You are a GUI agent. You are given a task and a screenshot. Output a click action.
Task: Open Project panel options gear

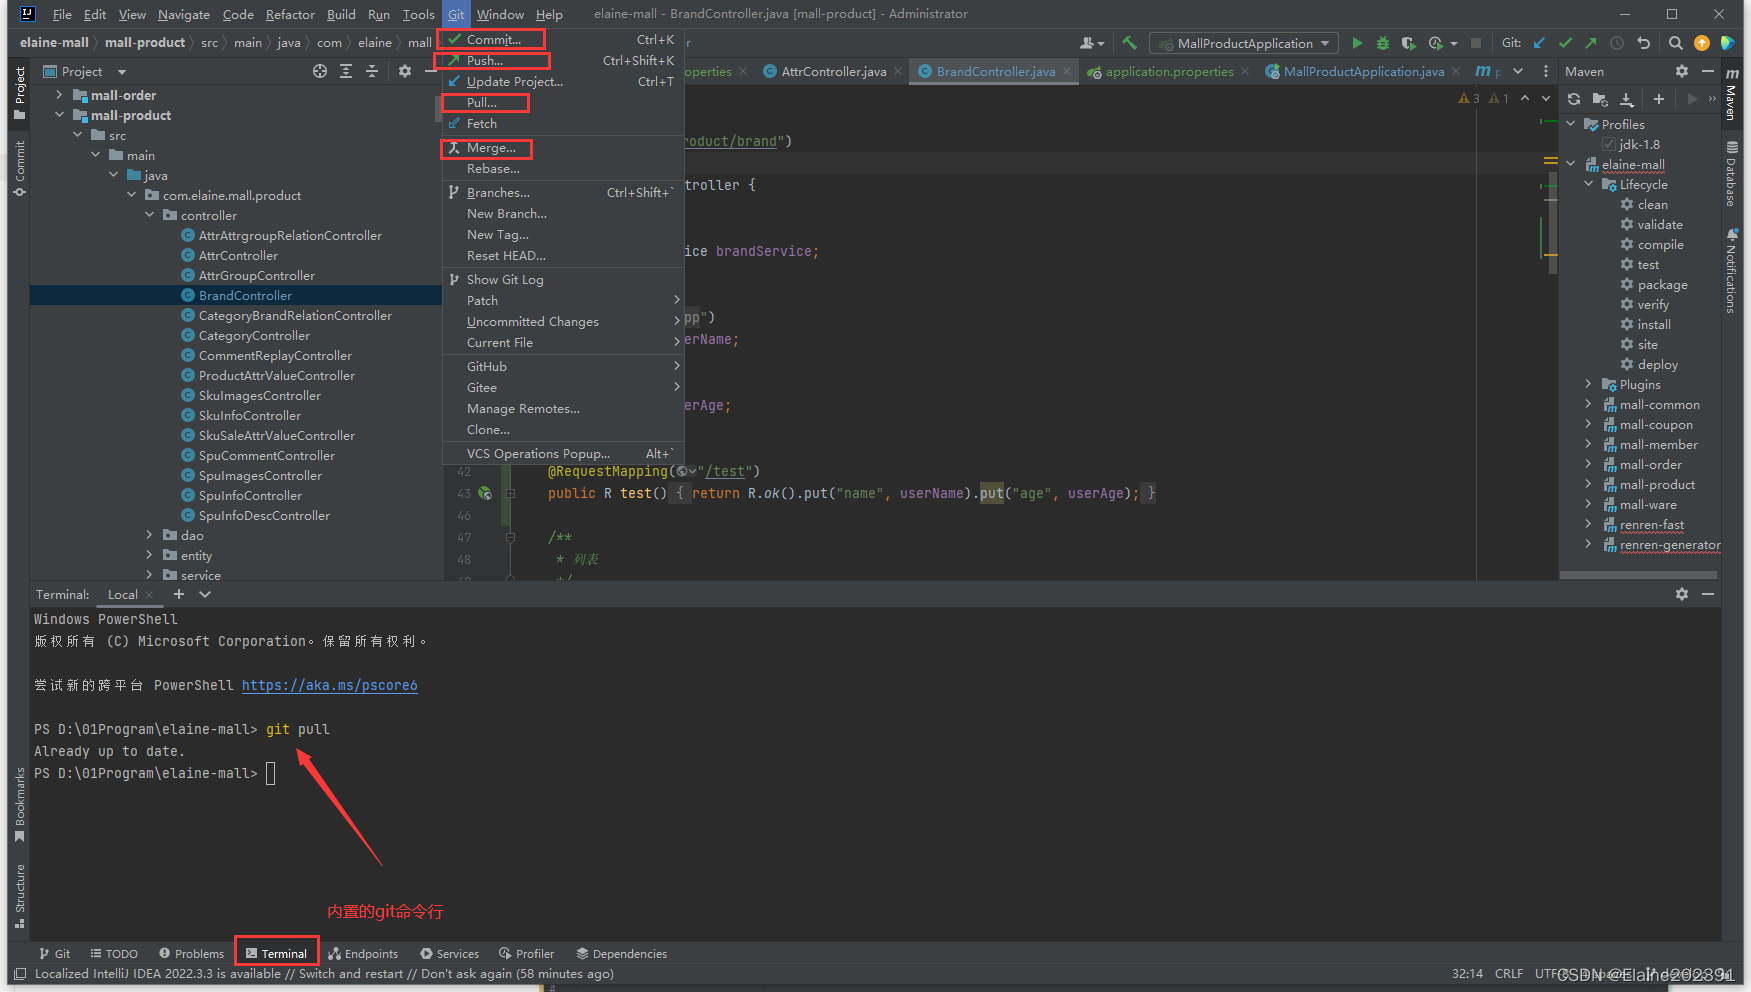[405, 71]
